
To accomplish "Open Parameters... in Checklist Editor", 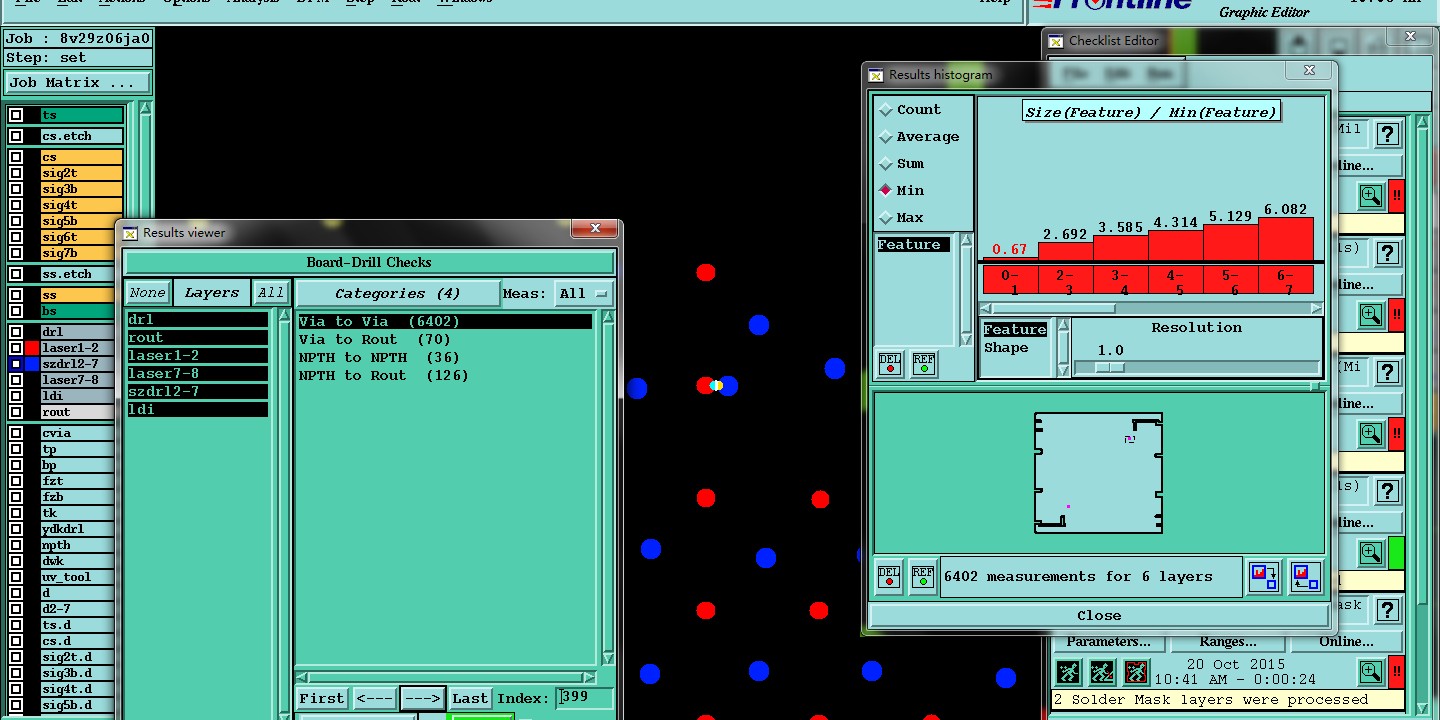I will click(1108, 642).
